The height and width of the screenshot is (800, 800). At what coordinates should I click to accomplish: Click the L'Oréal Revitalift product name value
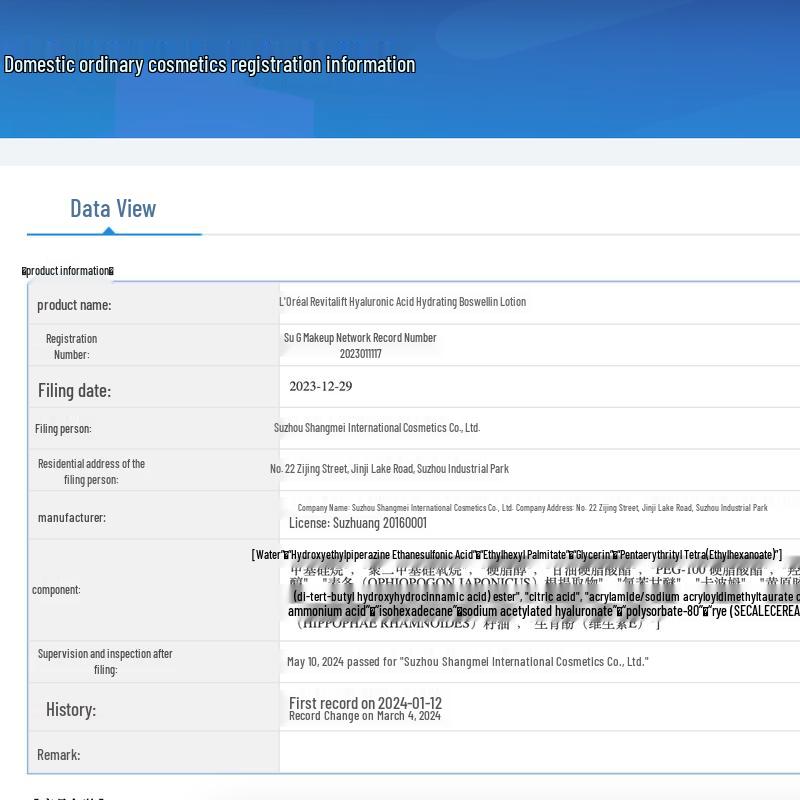pos(402,302)
